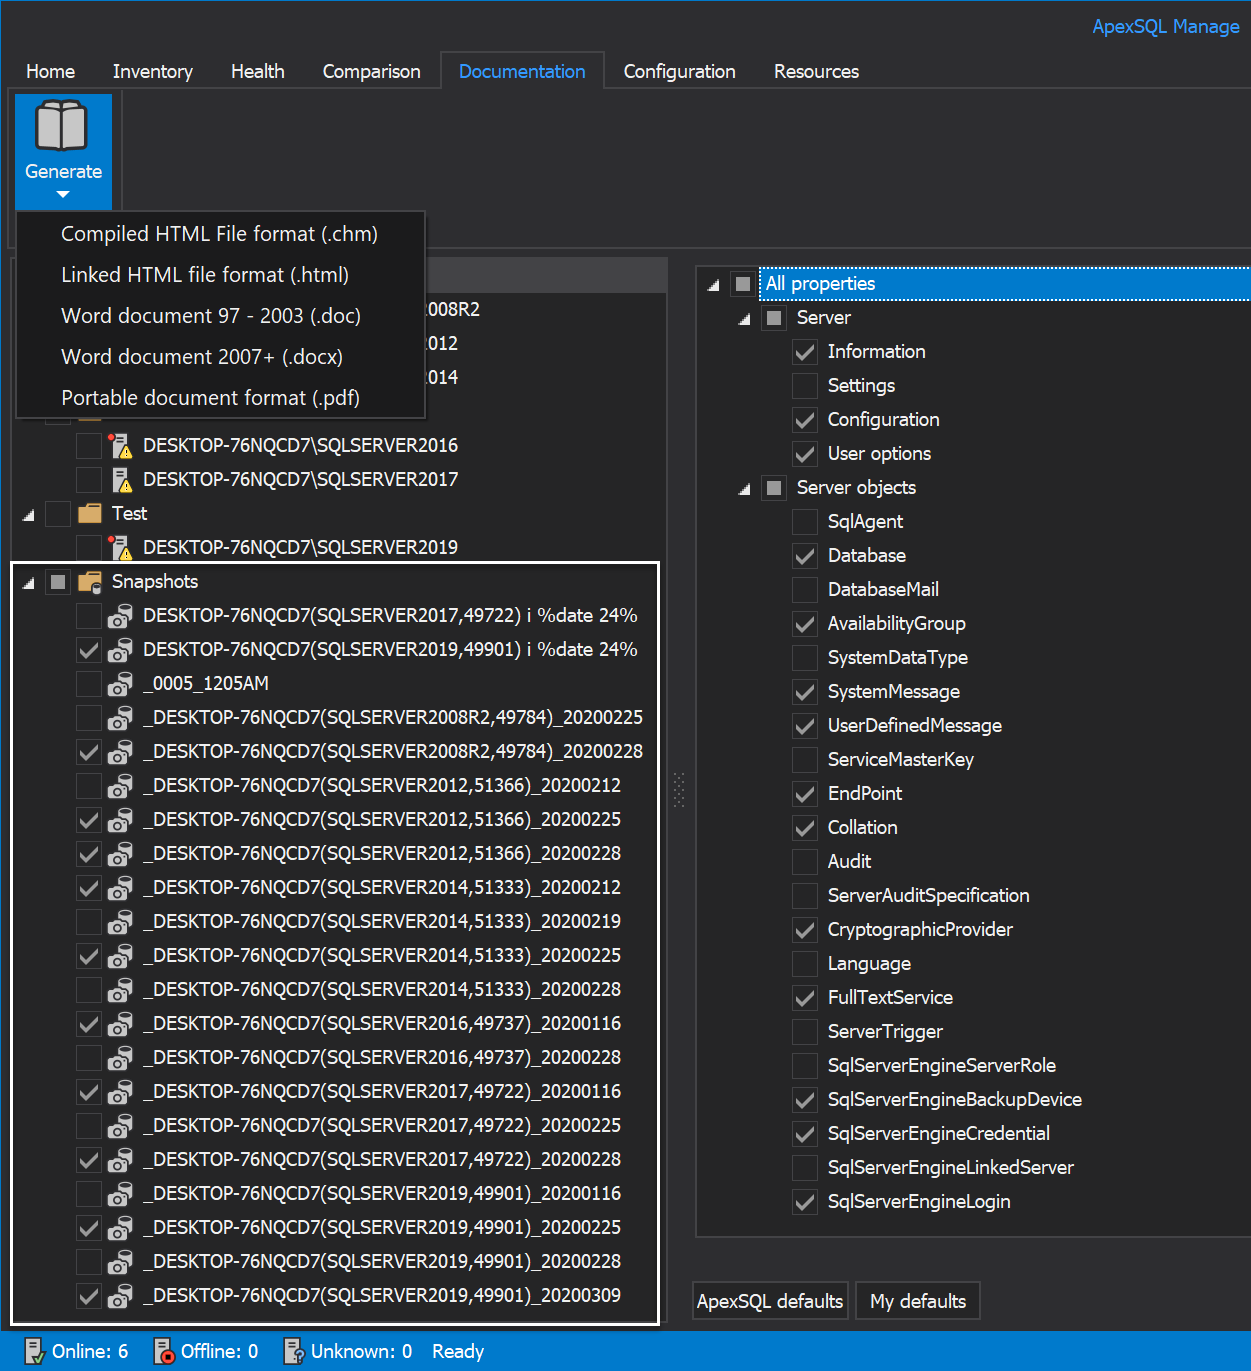Viewport: 1251px width, 1371px height.
Task: Select Portable document format (.pdf) option
Action: pyautogui.click(x=220, y=398)
